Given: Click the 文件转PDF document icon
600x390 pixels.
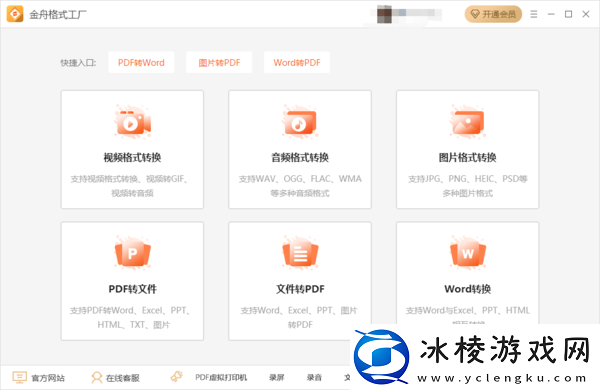Looking at the screenshot, I should [300, 253].
